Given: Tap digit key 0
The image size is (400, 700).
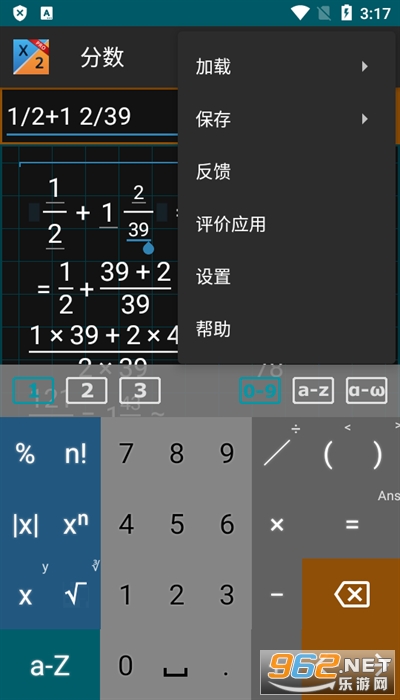Looking at the screenshot, I should click(126, 665).
